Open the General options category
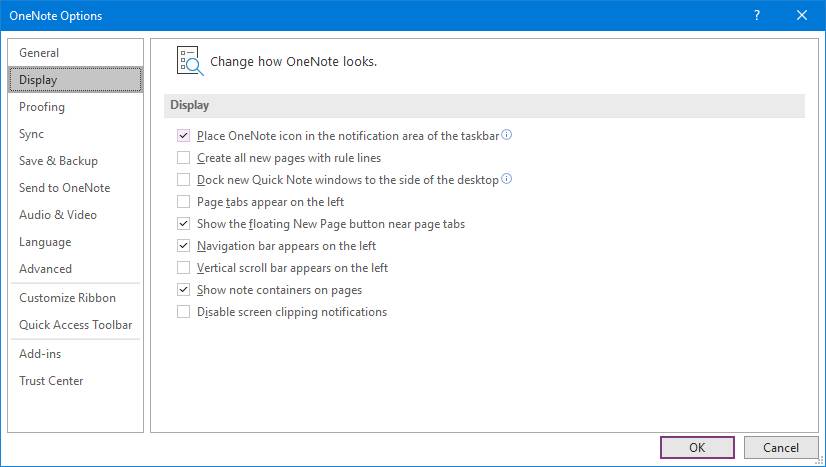 coord(75,53)
